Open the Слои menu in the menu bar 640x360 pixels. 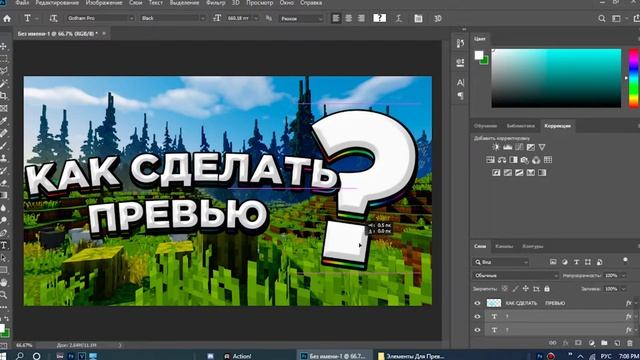coord(136,3)
